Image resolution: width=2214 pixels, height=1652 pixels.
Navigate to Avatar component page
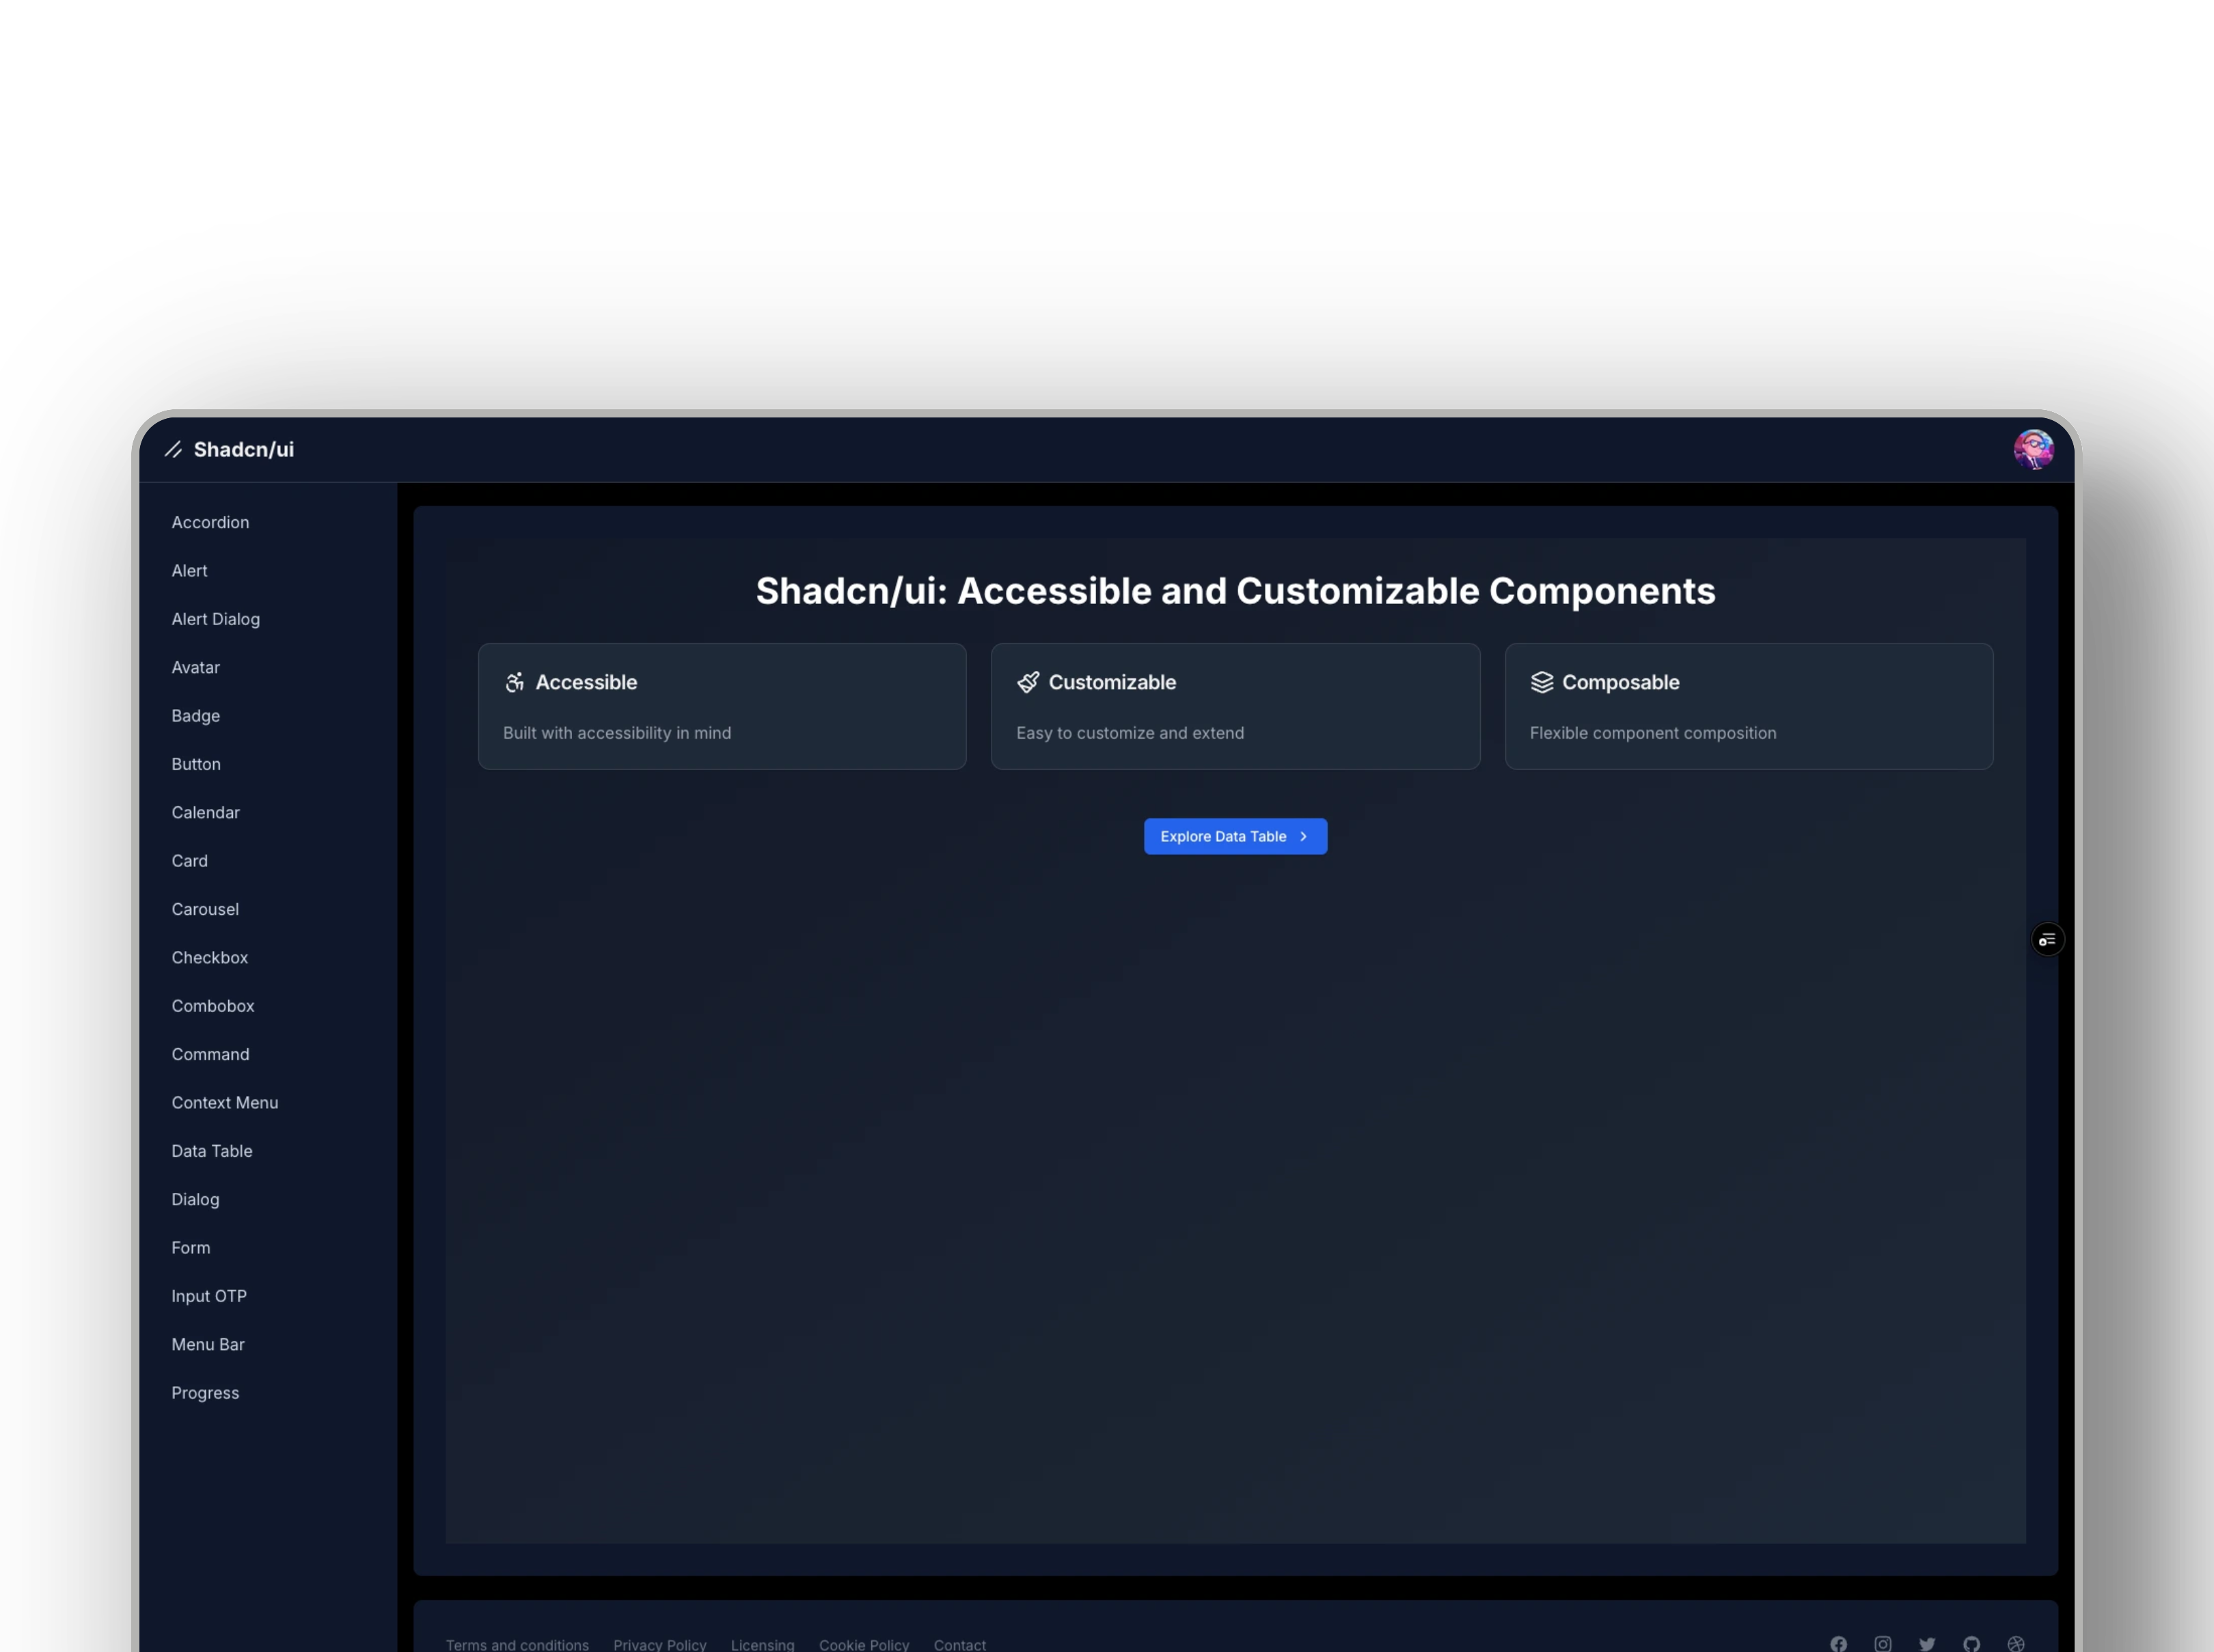pos(195,668)
